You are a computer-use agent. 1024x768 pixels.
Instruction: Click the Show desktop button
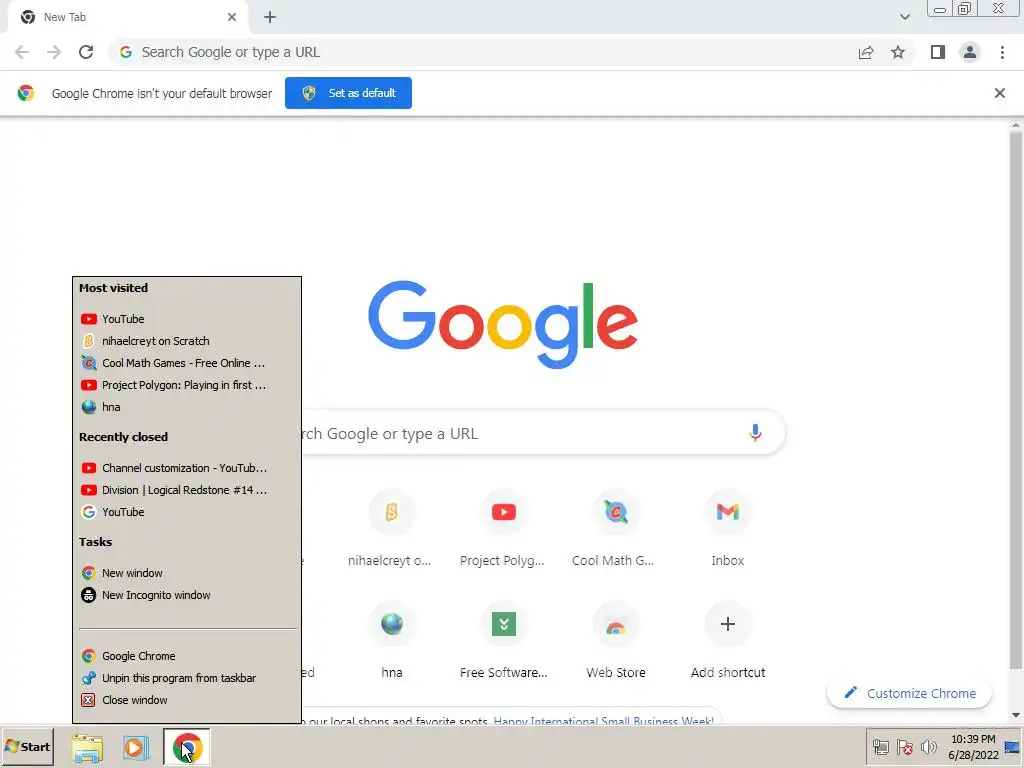pos(1013,747)
